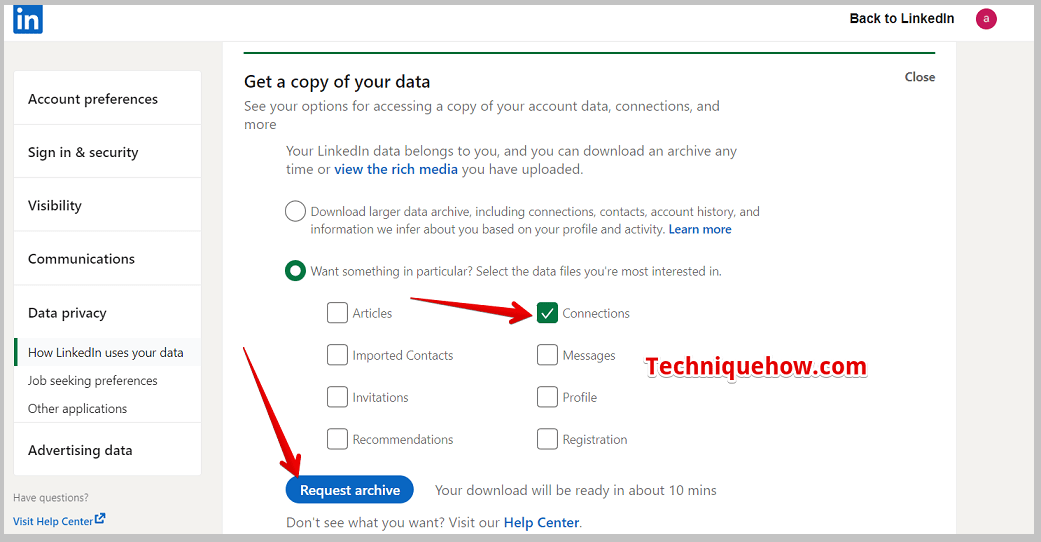Image resolution: width=1041 pixels, height=542 pixels.
Task: Check the Imported Contacts checkbox
Action: pos(337,355)
